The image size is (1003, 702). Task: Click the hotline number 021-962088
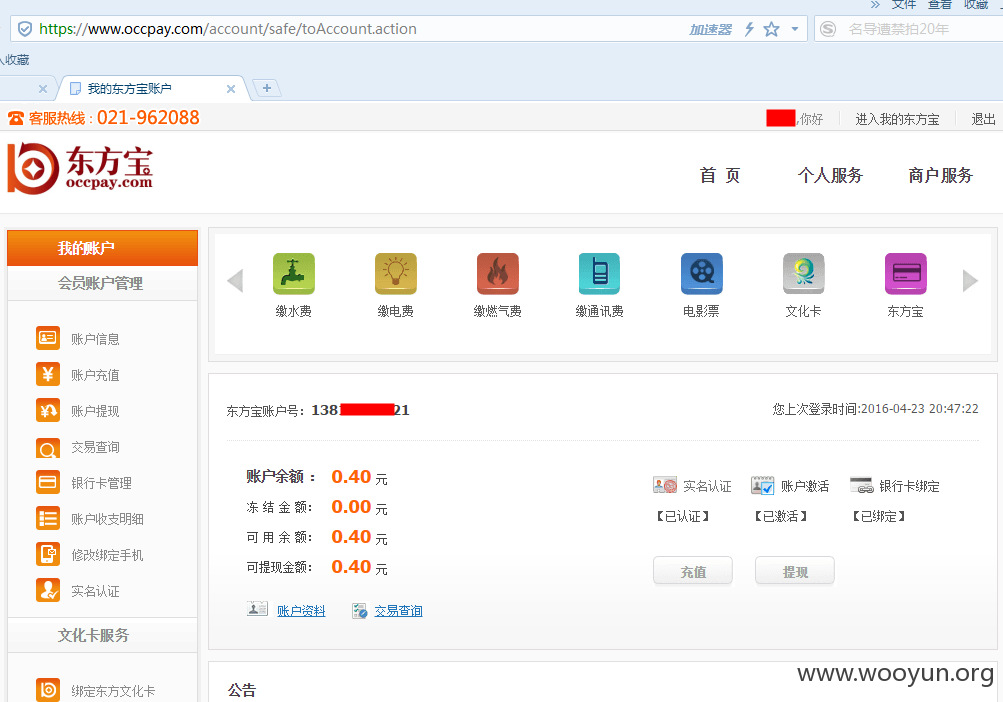pos(148,118)
